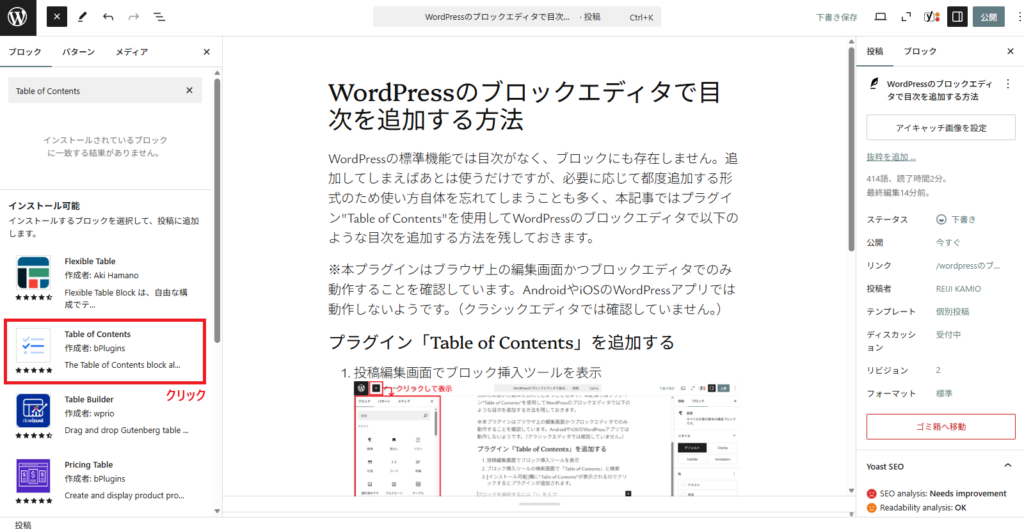
Task: Select the pencil Tools icon
Action: click(x=83, y=17)
